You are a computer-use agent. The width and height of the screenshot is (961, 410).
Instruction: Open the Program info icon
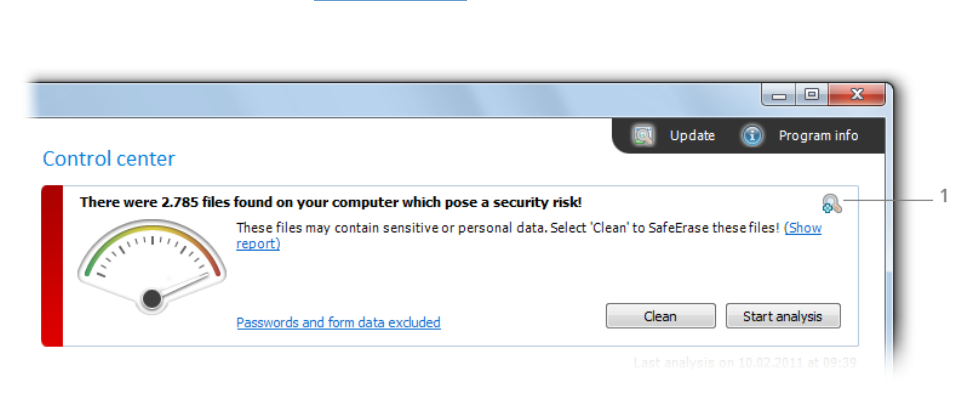752,135
